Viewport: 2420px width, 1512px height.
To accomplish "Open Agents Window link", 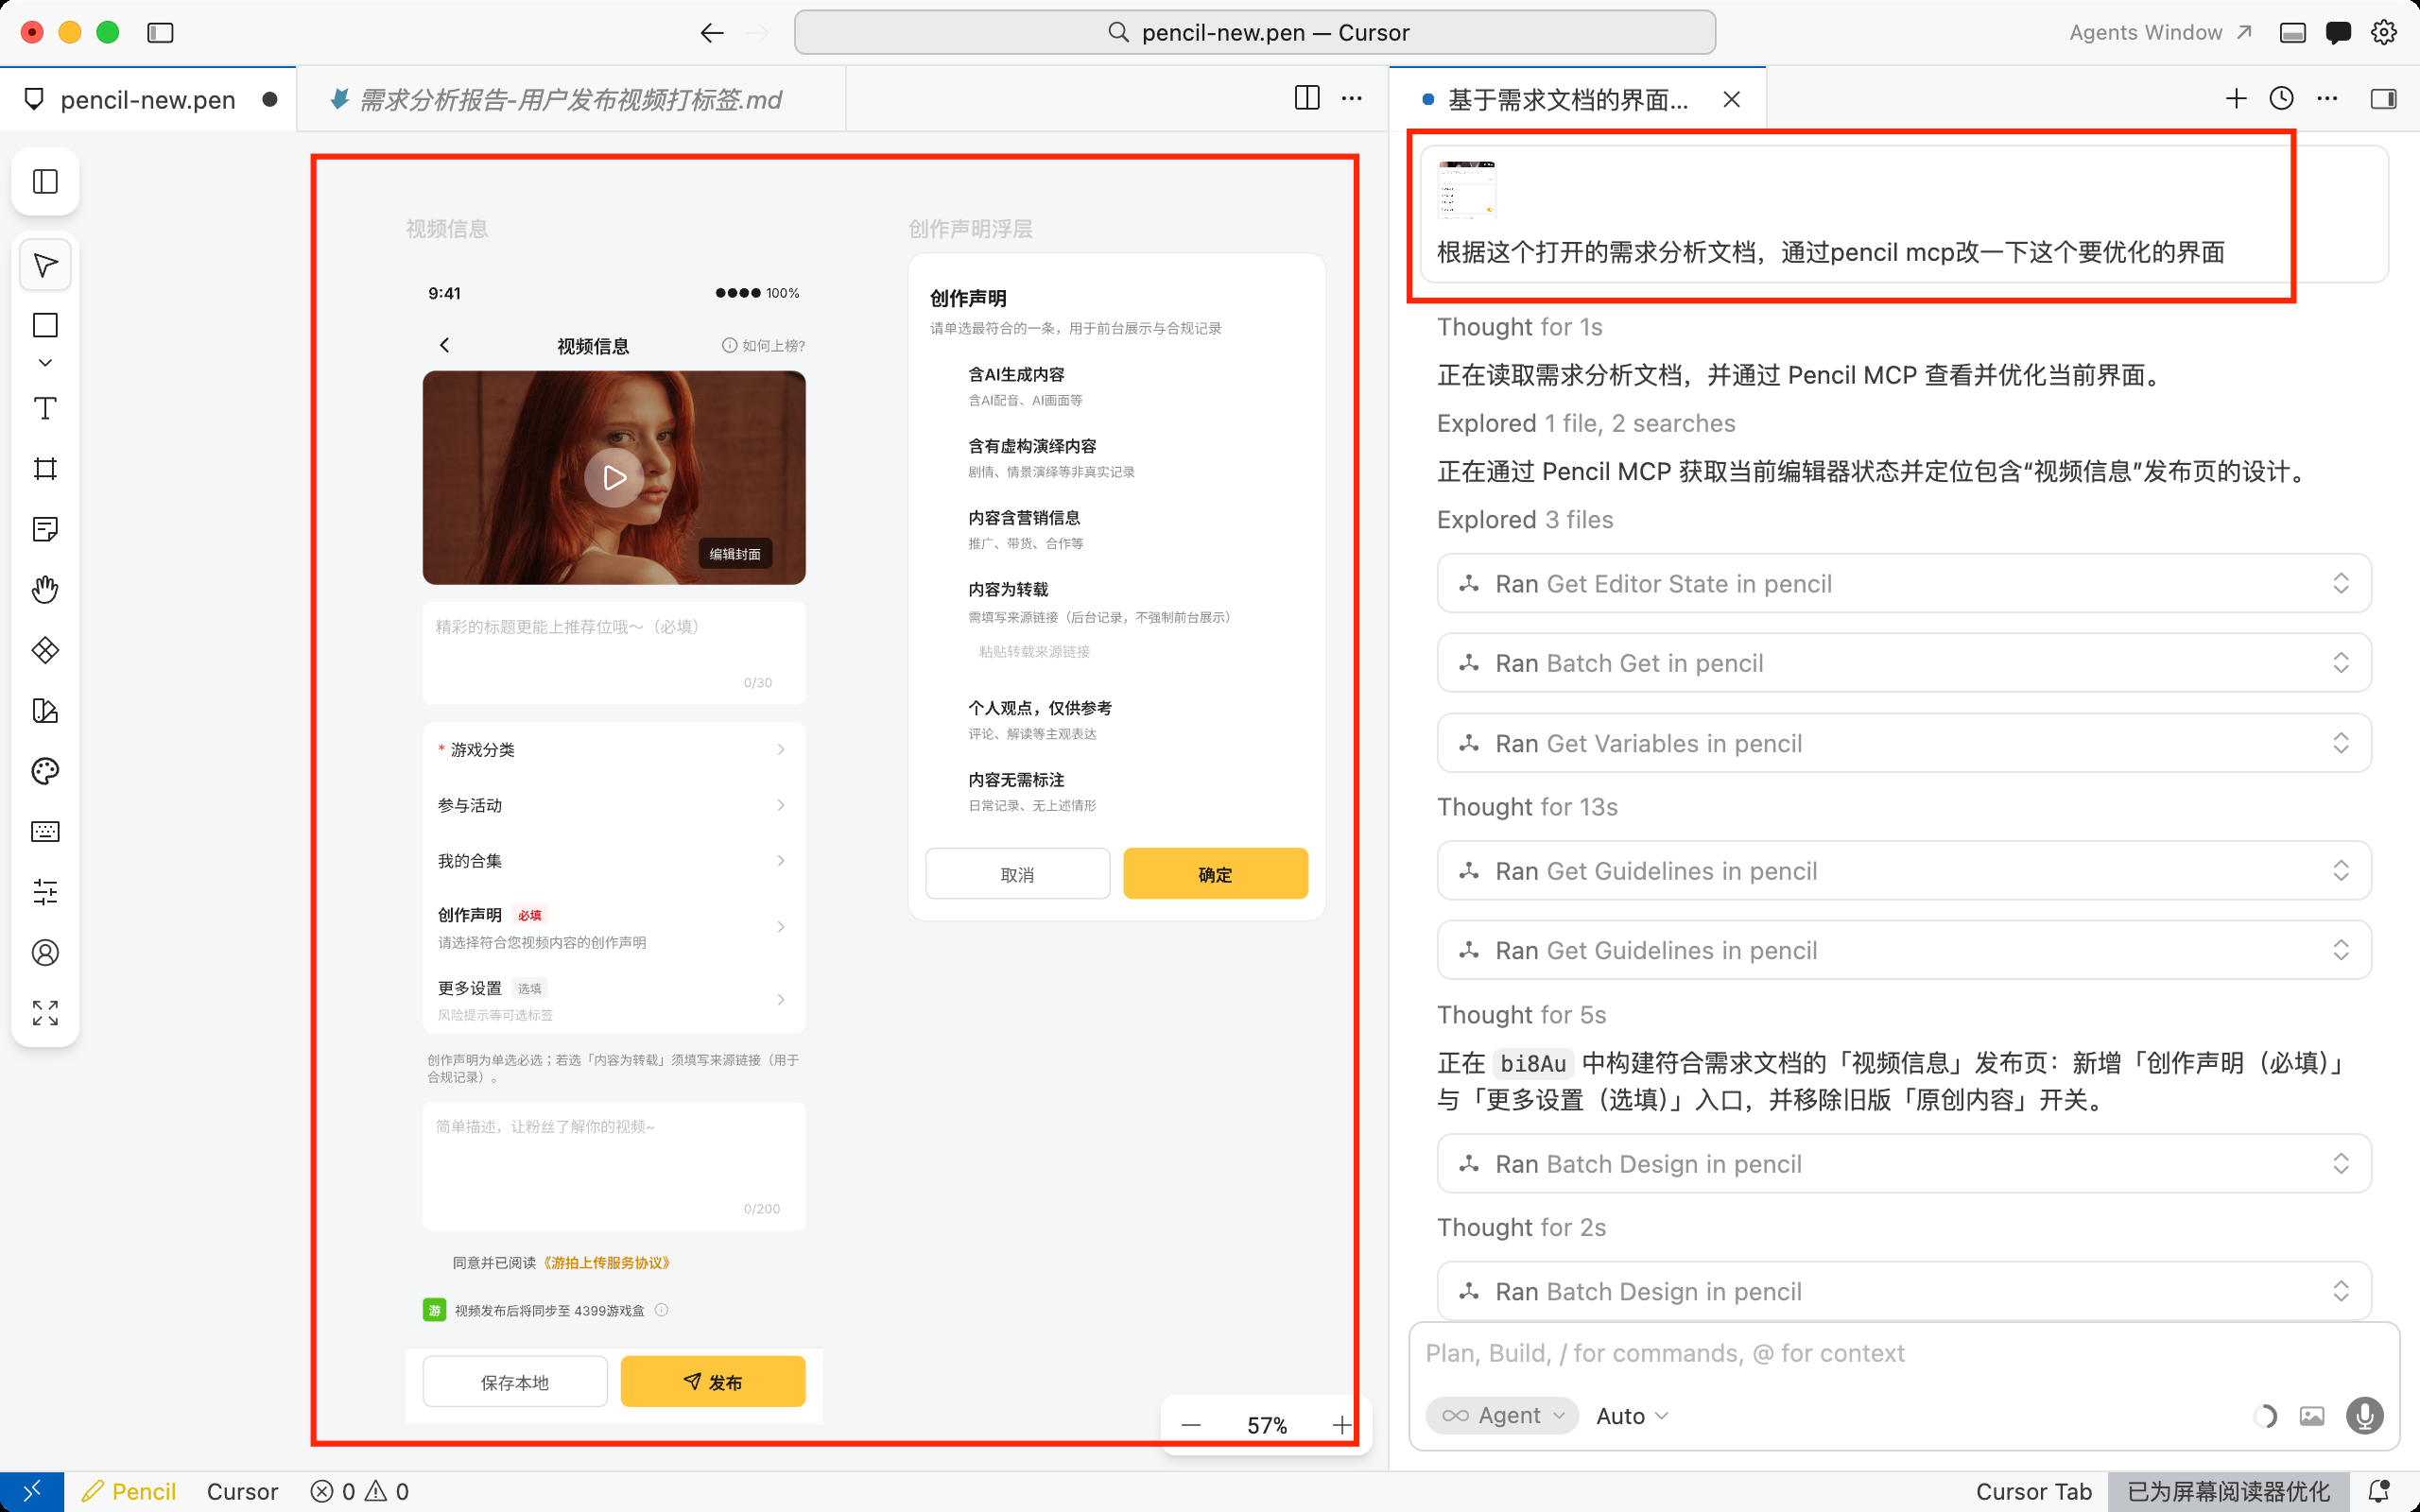I will [x=2160, y=33].
